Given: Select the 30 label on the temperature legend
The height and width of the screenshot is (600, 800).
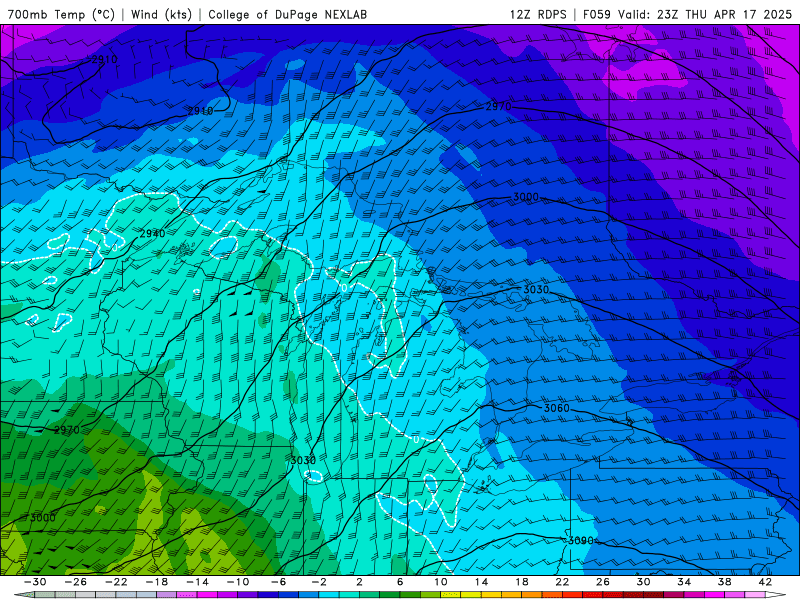Looking at the screenshot, I should pyautogui.click(x=643, y=582).
